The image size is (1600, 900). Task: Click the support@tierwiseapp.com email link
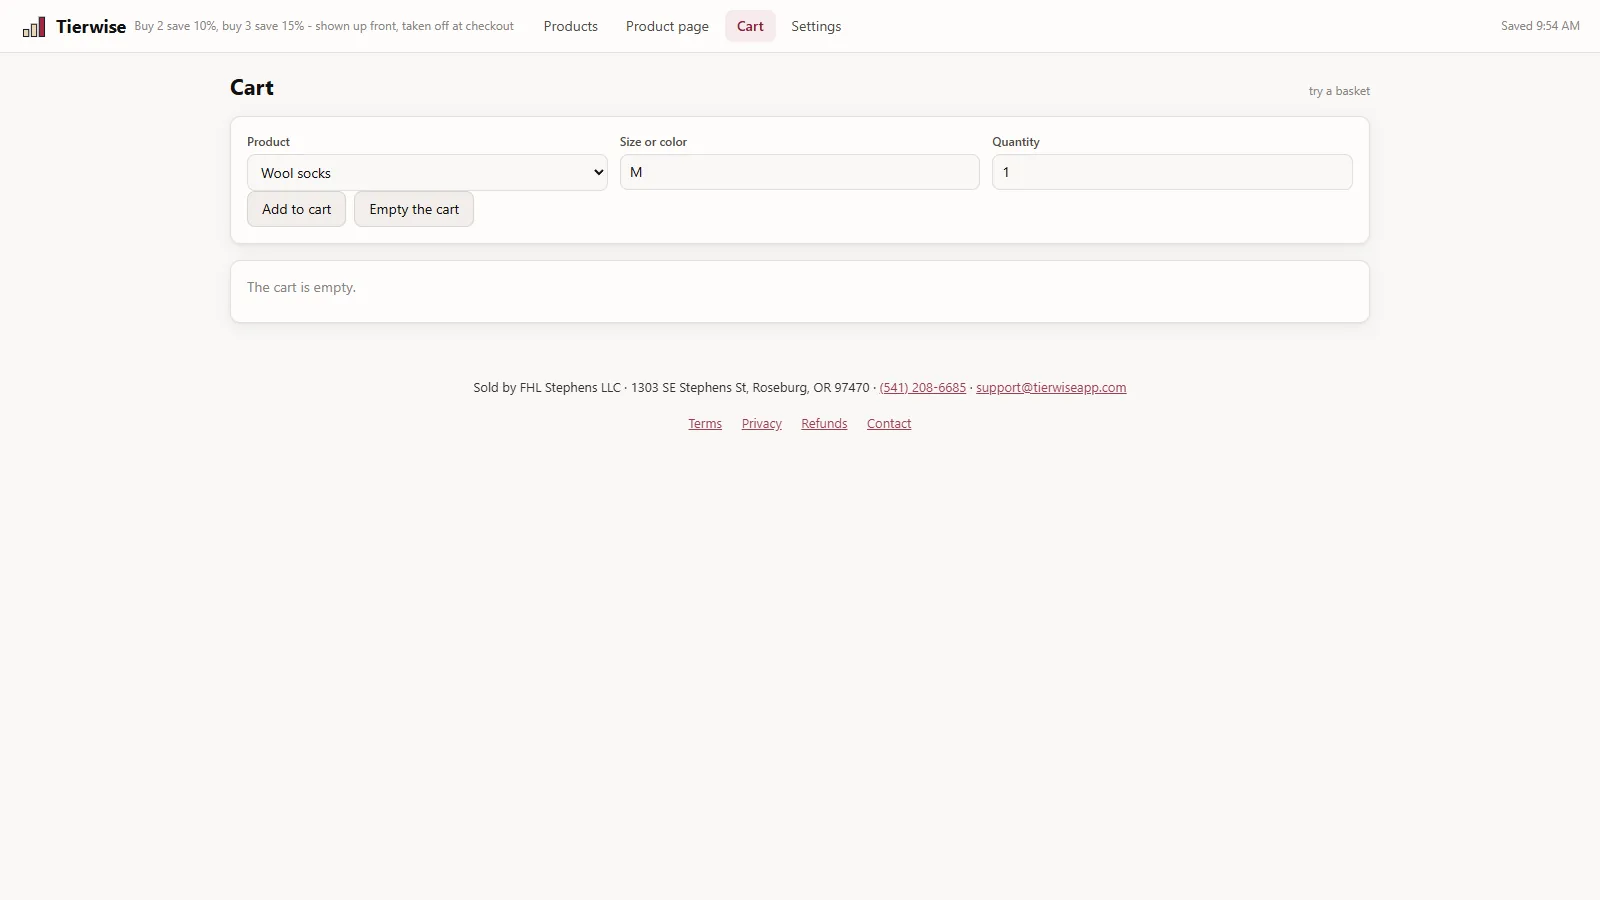point(1051,388)
